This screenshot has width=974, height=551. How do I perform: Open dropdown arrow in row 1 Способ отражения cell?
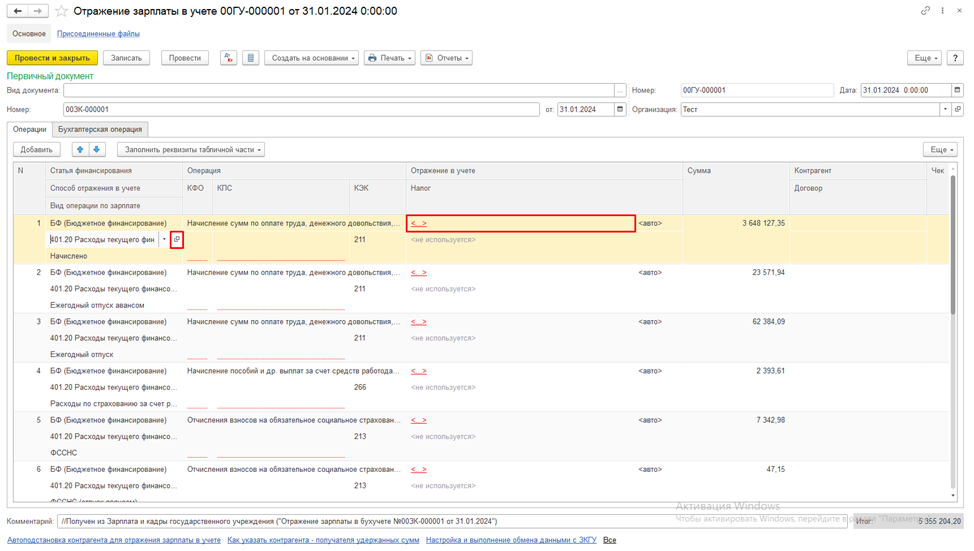pos(164,239)
